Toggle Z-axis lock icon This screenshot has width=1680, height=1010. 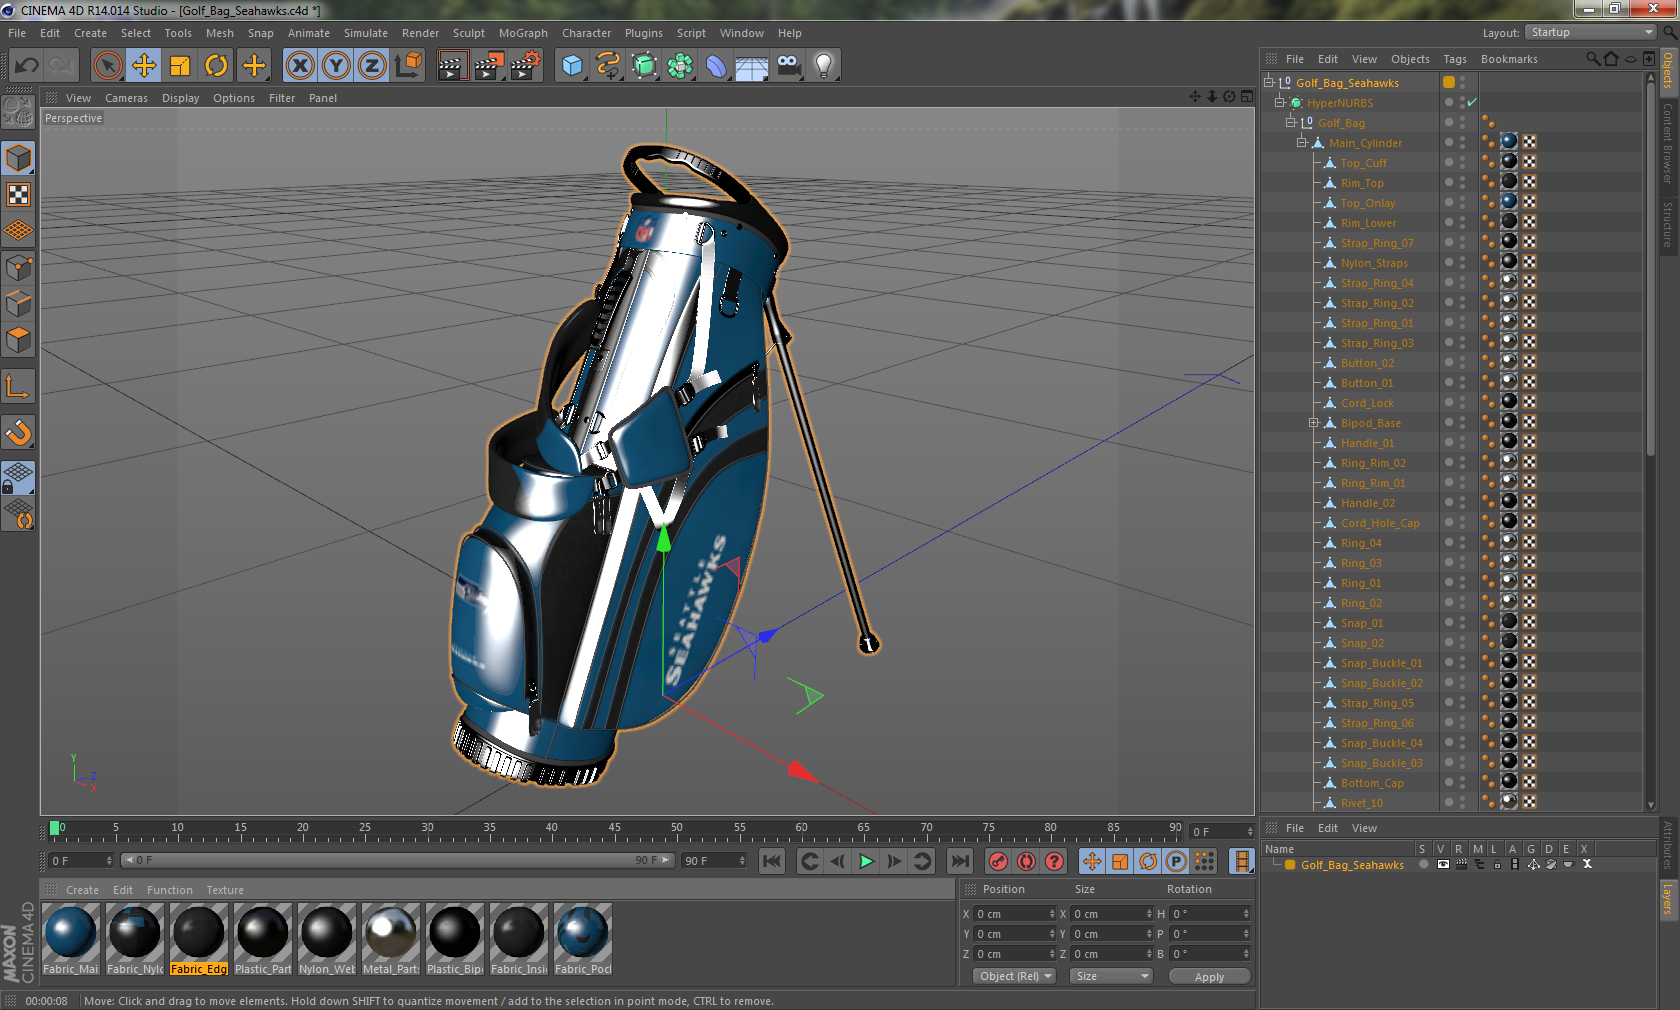(x=372, y=66)
